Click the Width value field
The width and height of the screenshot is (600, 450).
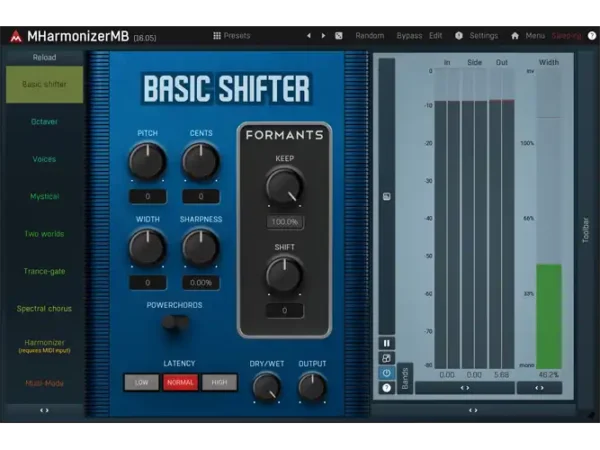(148, 283)
